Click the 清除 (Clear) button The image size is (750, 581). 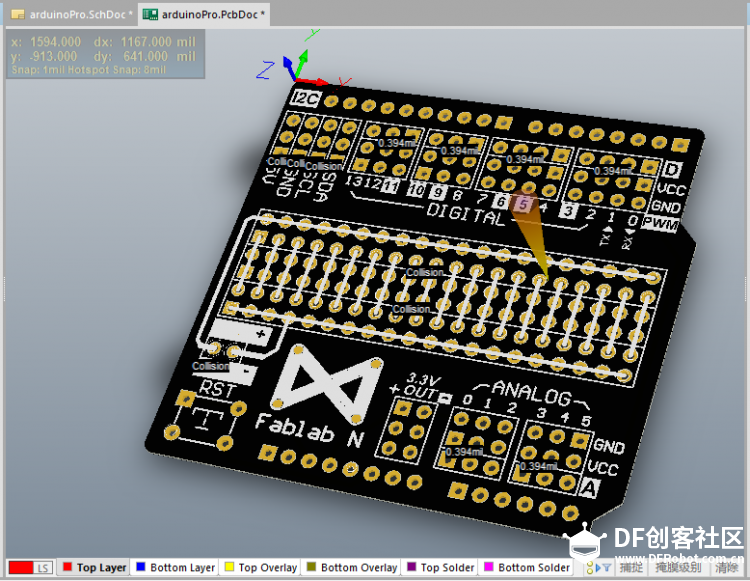[x=727, y=568]
